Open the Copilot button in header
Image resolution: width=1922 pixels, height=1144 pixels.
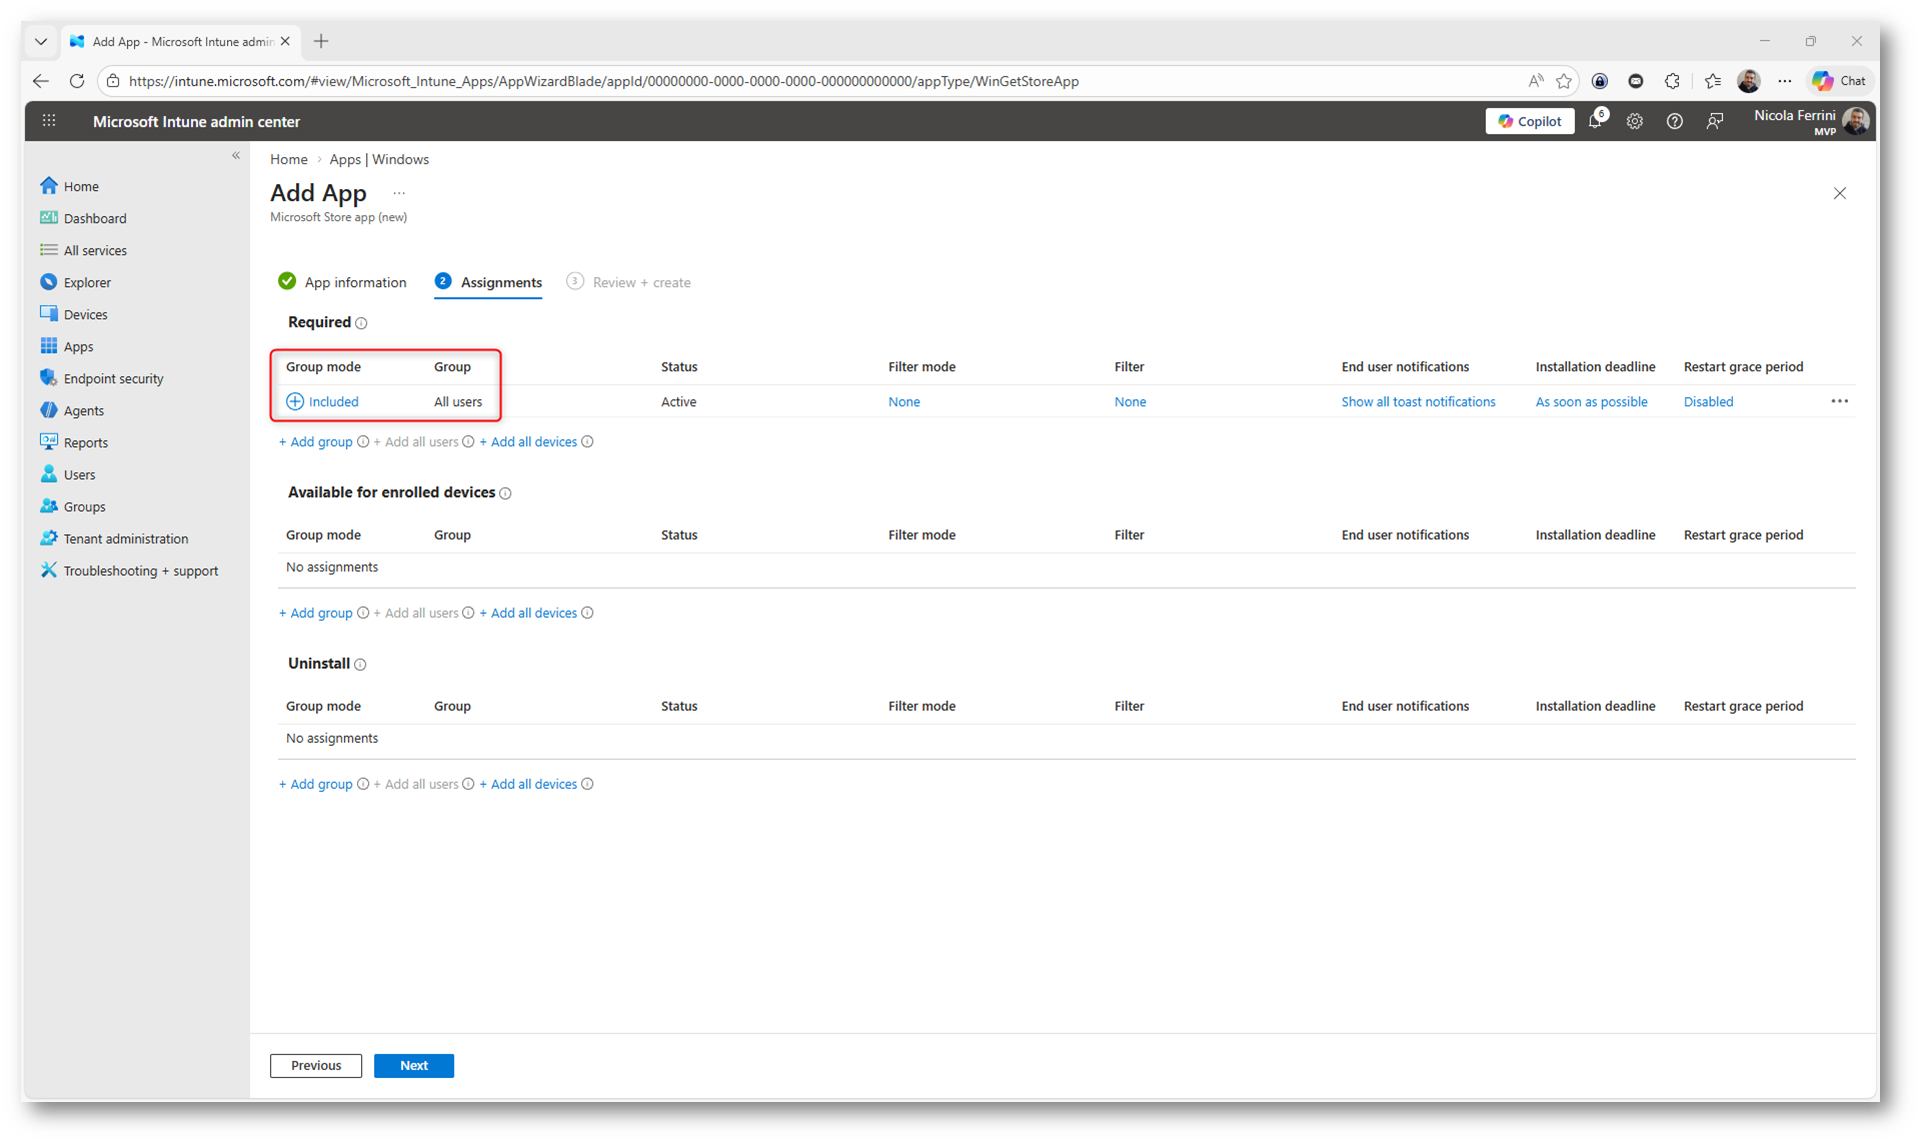tap(1529, 121)
